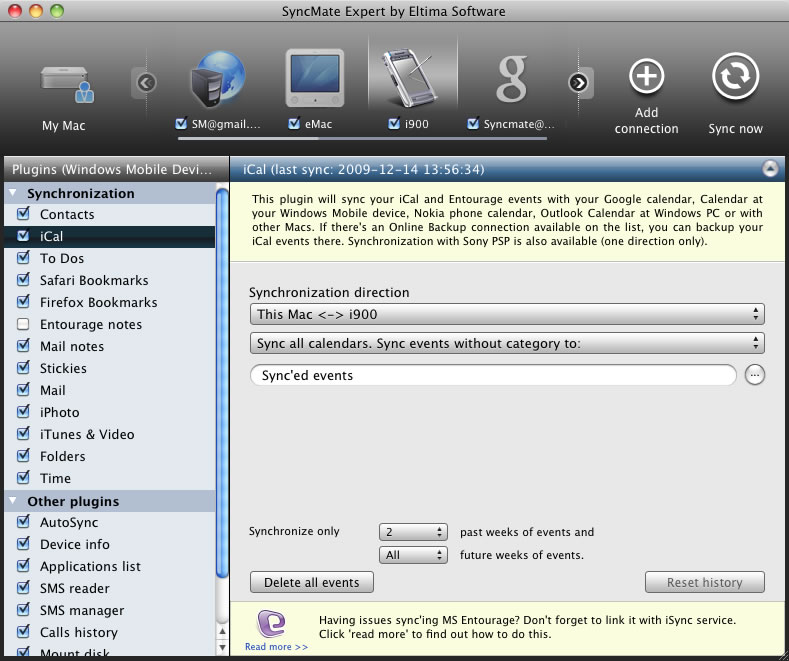The width and height of the screenshot is (789, 661).
Task: Click the Entourage purple e icon
Action: click(271, 623)
